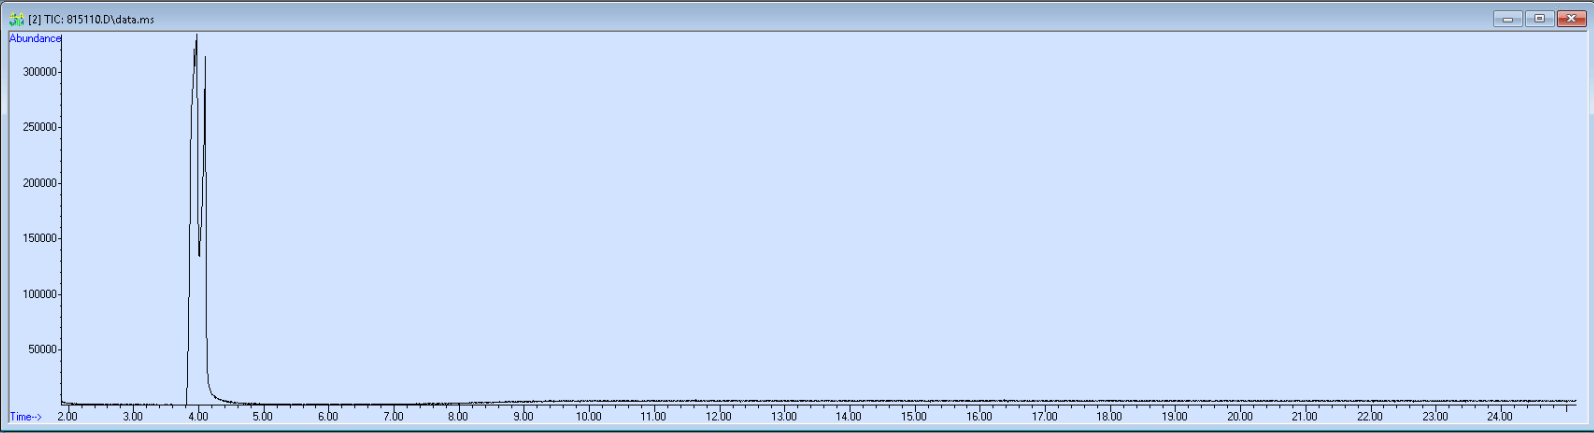
Task: Click the window title text "TIC: 815110.D\data.ms"
Action: (x=99, y=19)
